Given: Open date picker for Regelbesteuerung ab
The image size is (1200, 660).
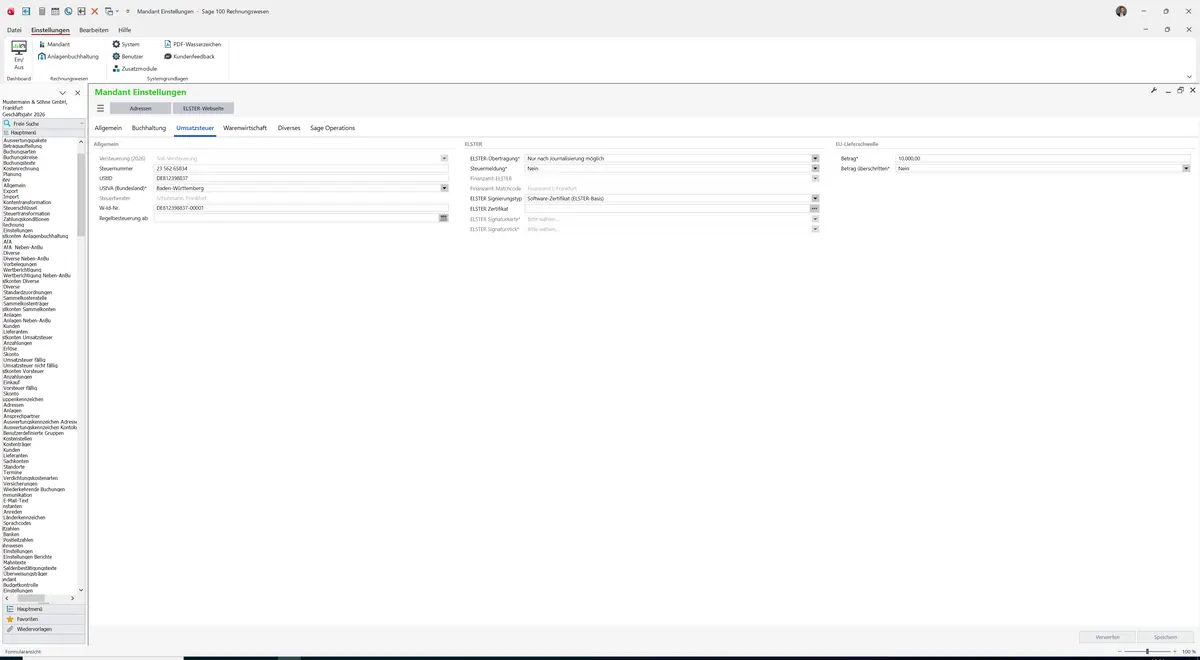Looking at the screenshot, I should pos(444,217).
